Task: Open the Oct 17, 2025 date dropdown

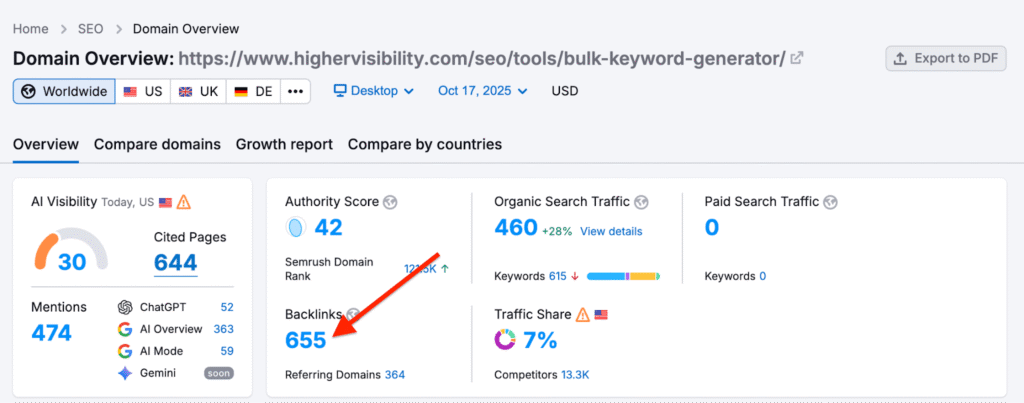Action: point(483,91)
